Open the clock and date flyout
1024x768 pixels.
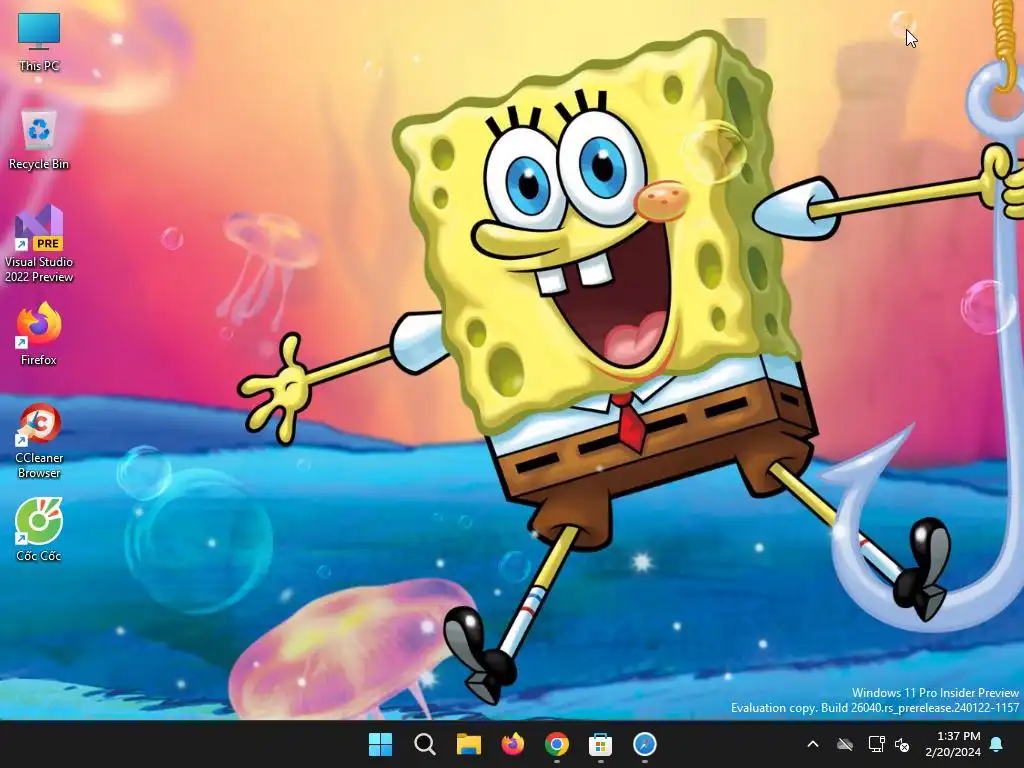(x=953, y=744)
